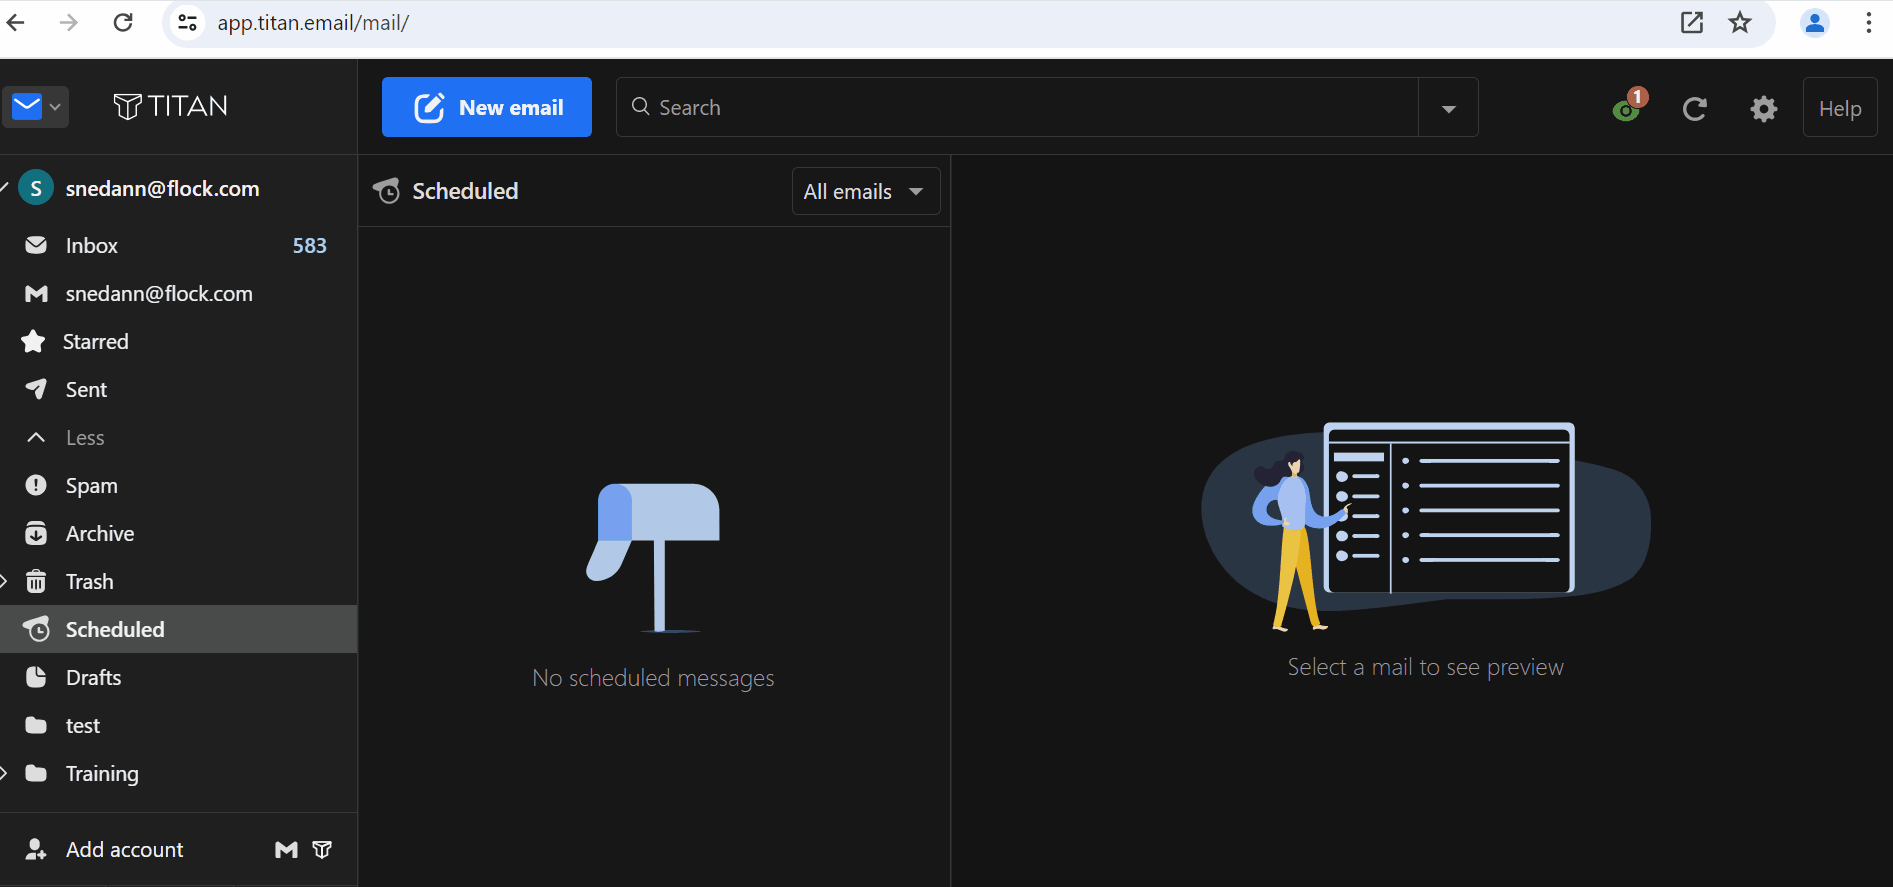The height and width of the screenshot is (887, 1893).
Task: Open the Spam folder
Action: tap(178, 485)
